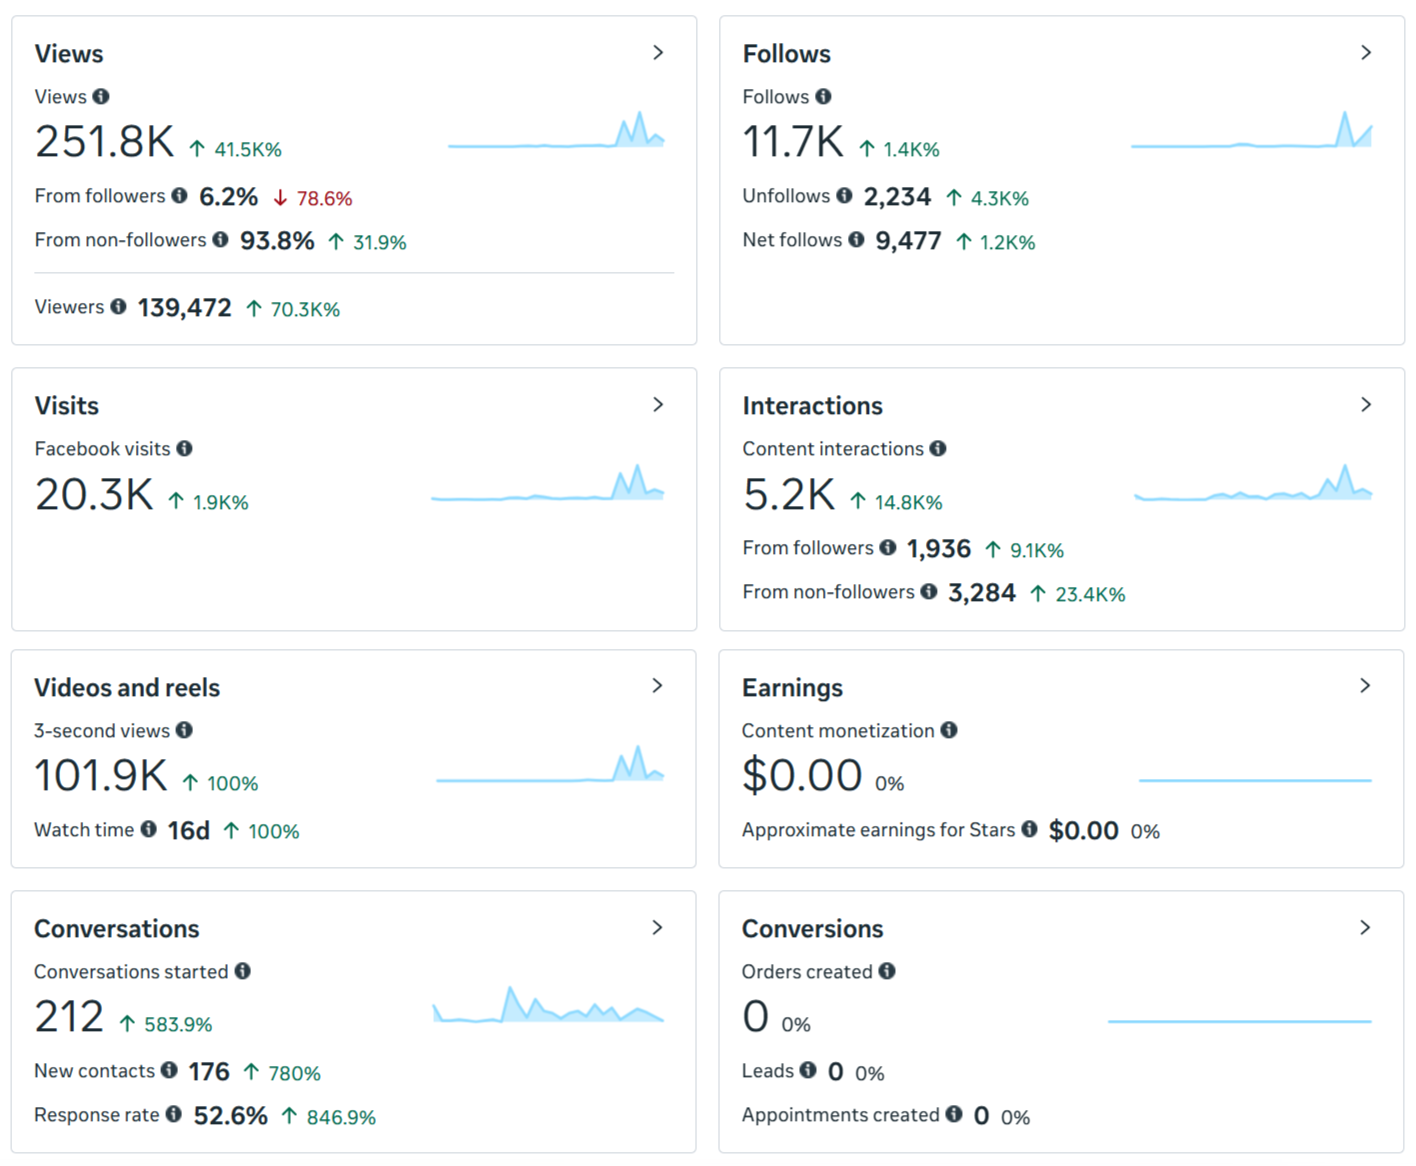Expand the Conversations card chevron

tap(657, 927)
